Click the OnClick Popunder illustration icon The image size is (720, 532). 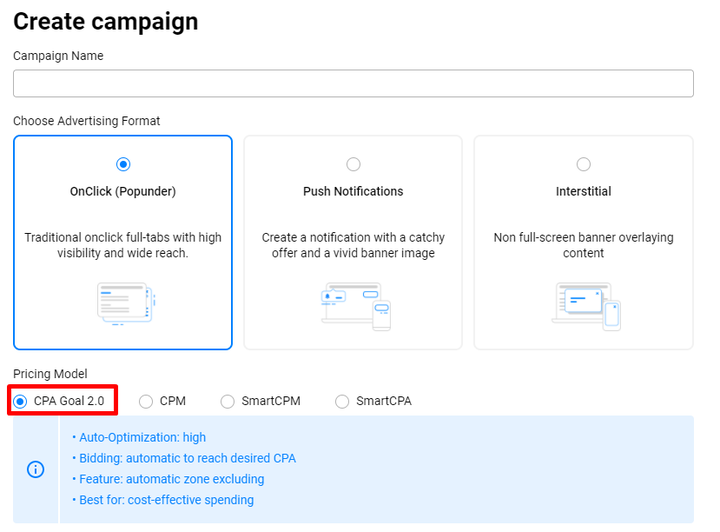(x=123, y=303)
